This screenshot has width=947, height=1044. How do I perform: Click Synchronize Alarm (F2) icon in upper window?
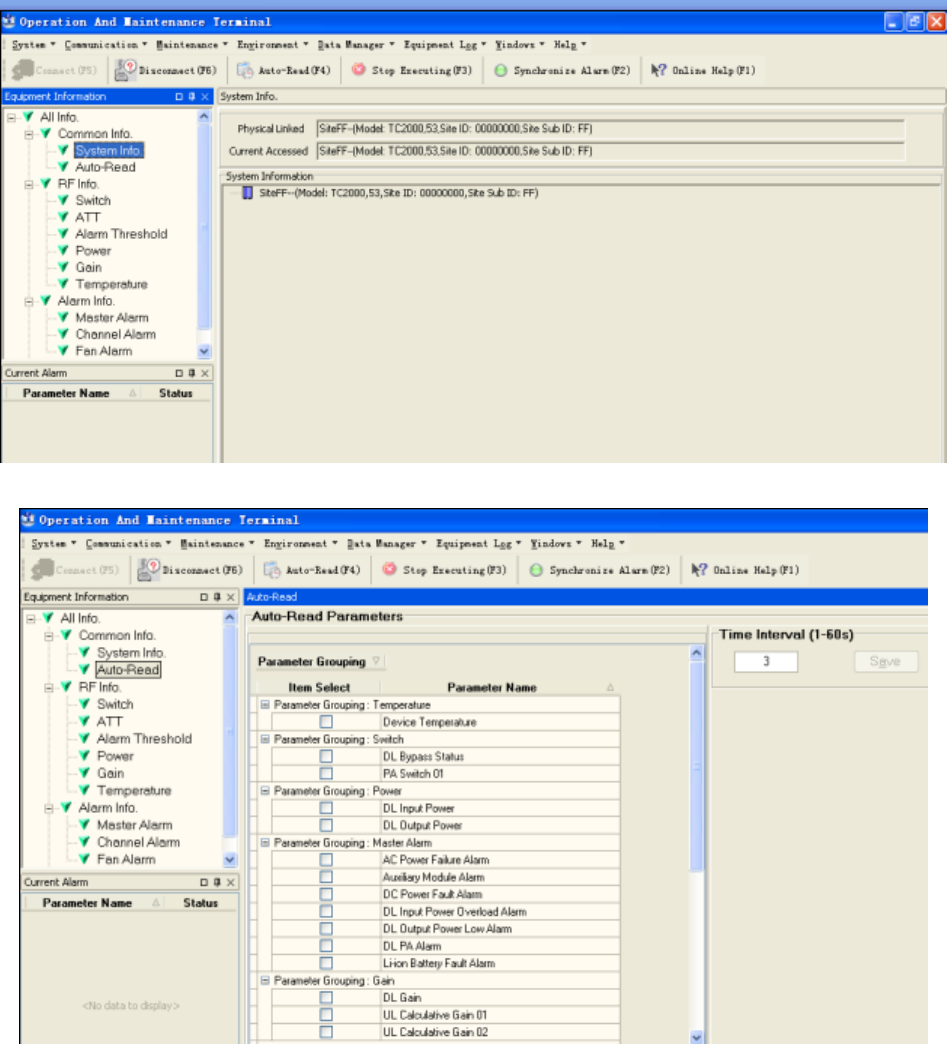500,70
